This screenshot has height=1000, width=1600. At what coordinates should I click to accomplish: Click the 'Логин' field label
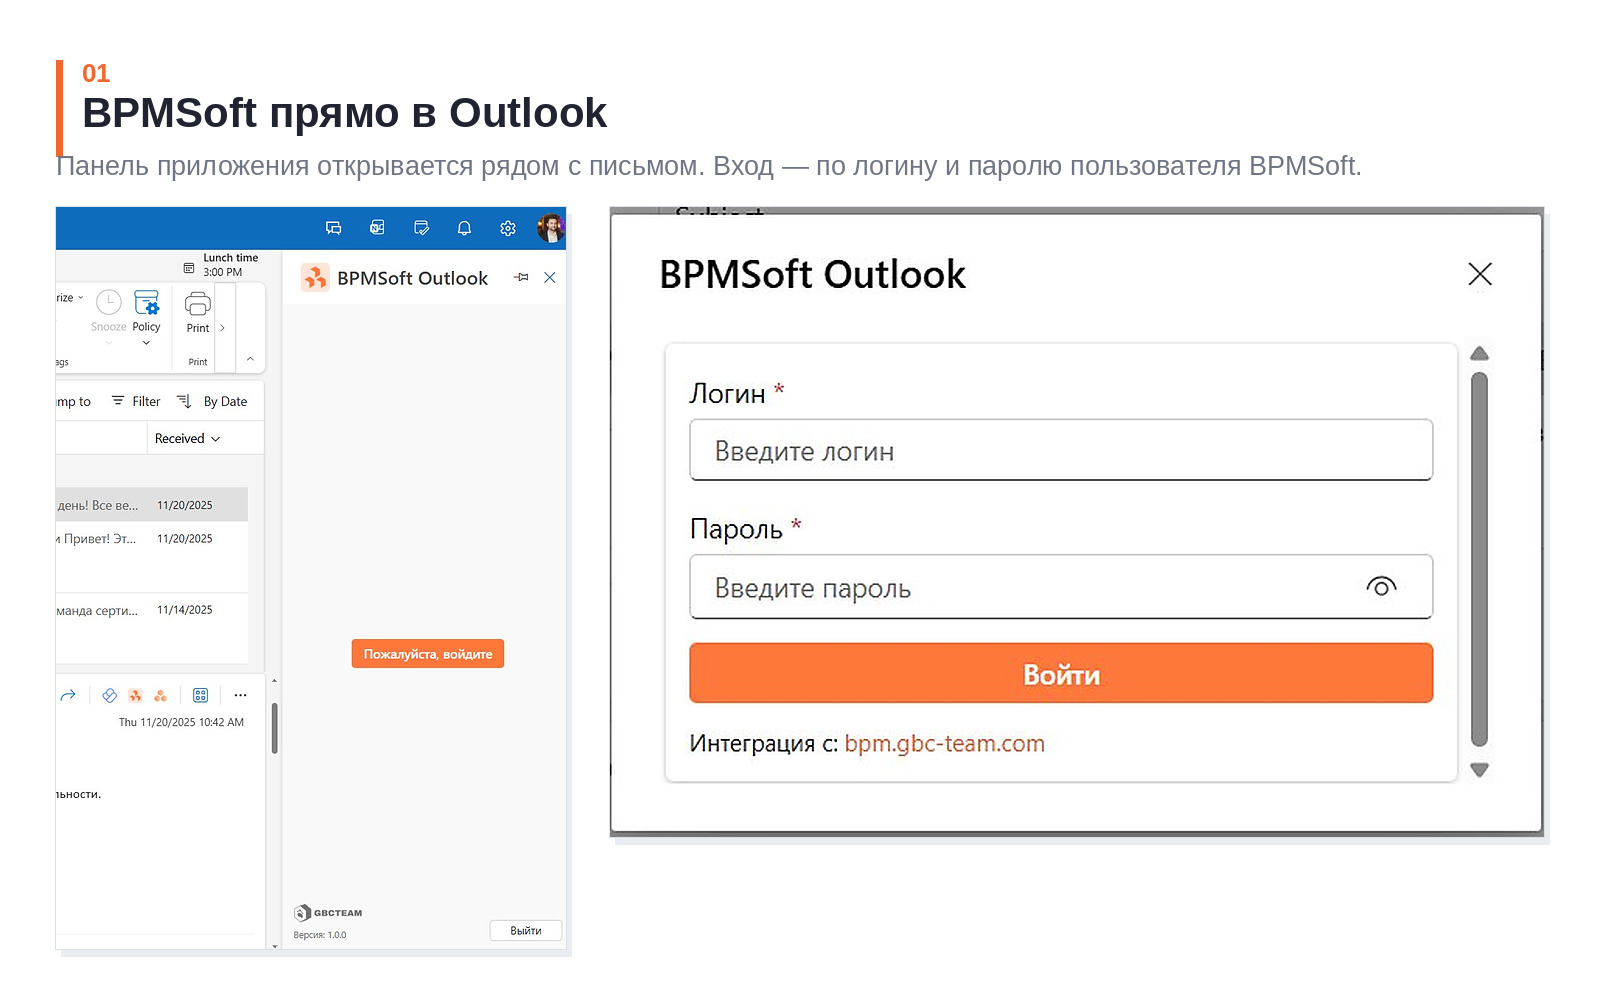pyautogui.click(x=727, y=394)
